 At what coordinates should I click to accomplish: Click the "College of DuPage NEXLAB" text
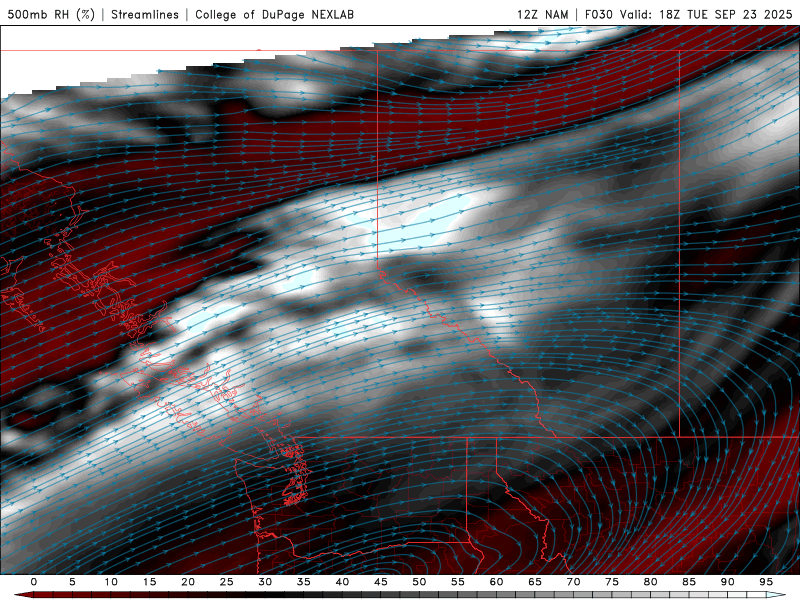(274, 14)
